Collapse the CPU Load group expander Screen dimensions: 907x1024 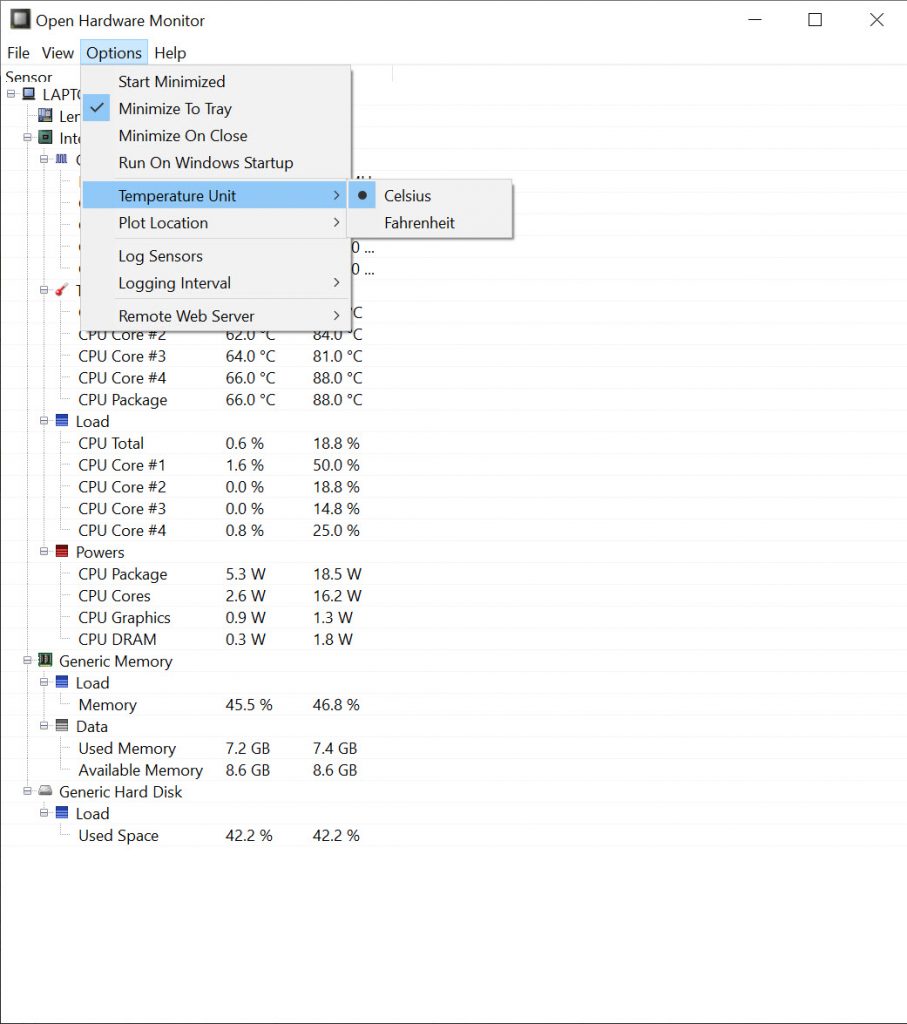(x=44, y=421)
